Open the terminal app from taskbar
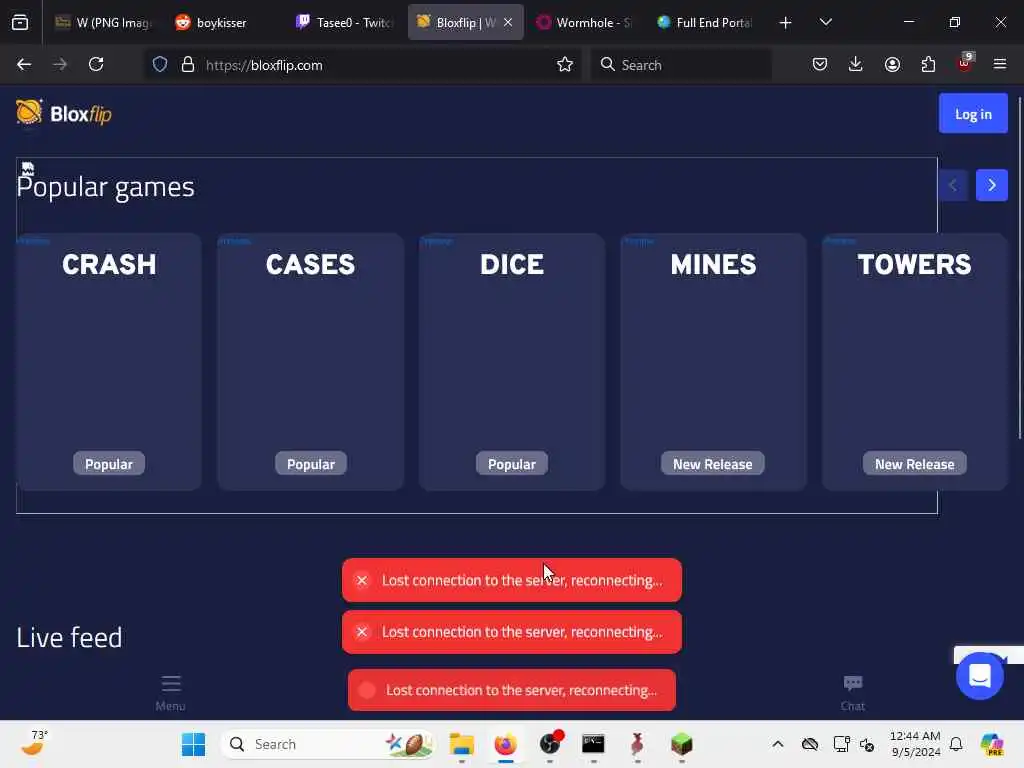The image size is (1024, 768). click(594, 744)
